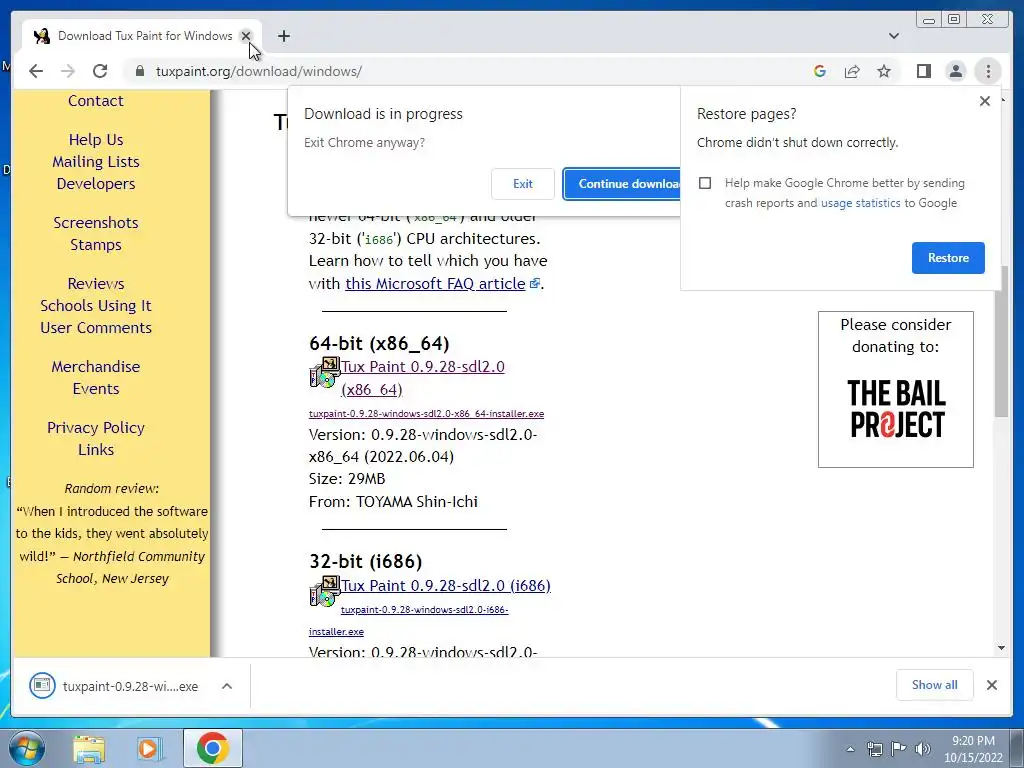Open the Events sidebar link
Viewport: 1024px width, 768px height.
click(x=96, y=389)
